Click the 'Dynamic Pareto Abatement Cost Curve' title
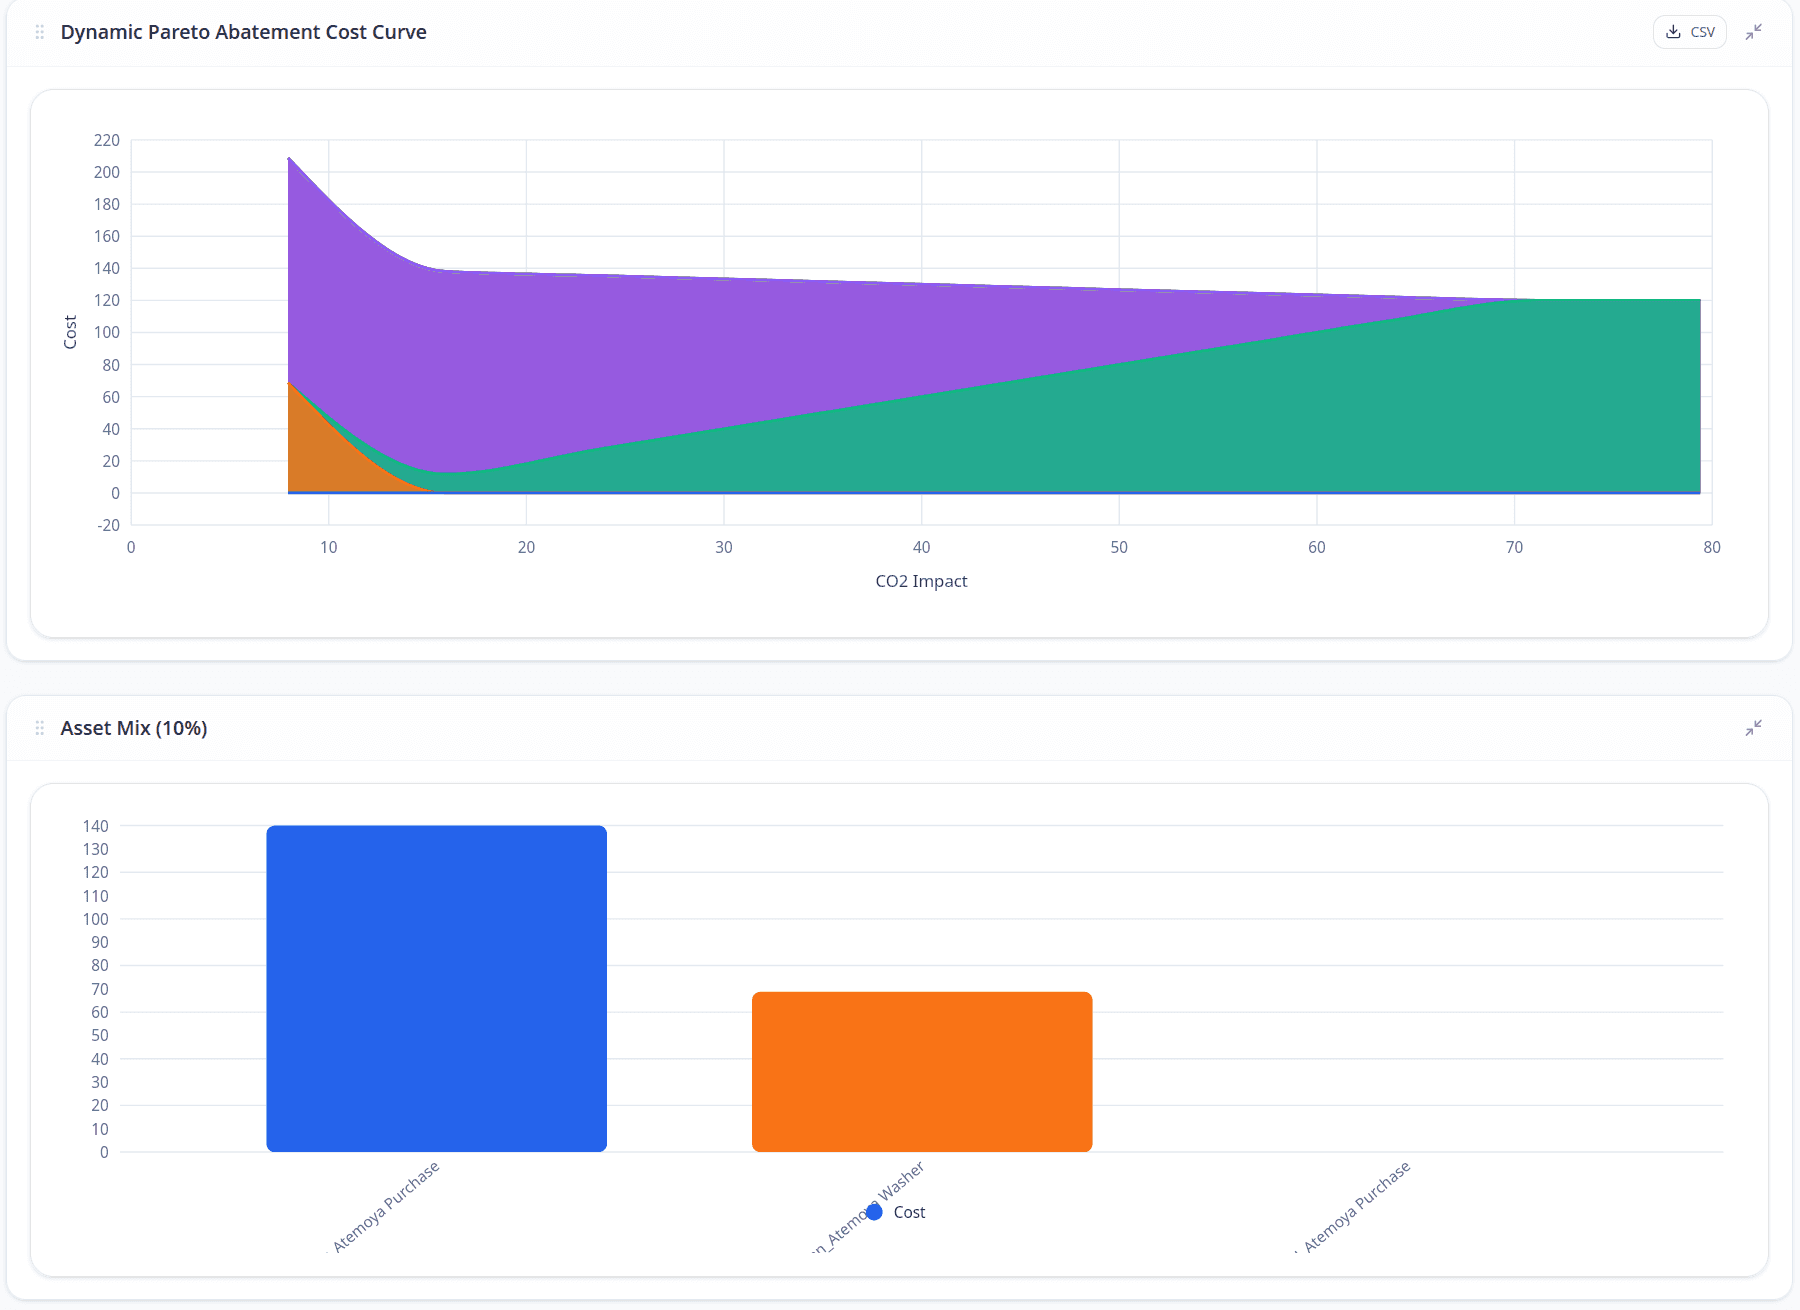Image resolution: width=1800 pixels, height=1310 pixels. (243, 32)
